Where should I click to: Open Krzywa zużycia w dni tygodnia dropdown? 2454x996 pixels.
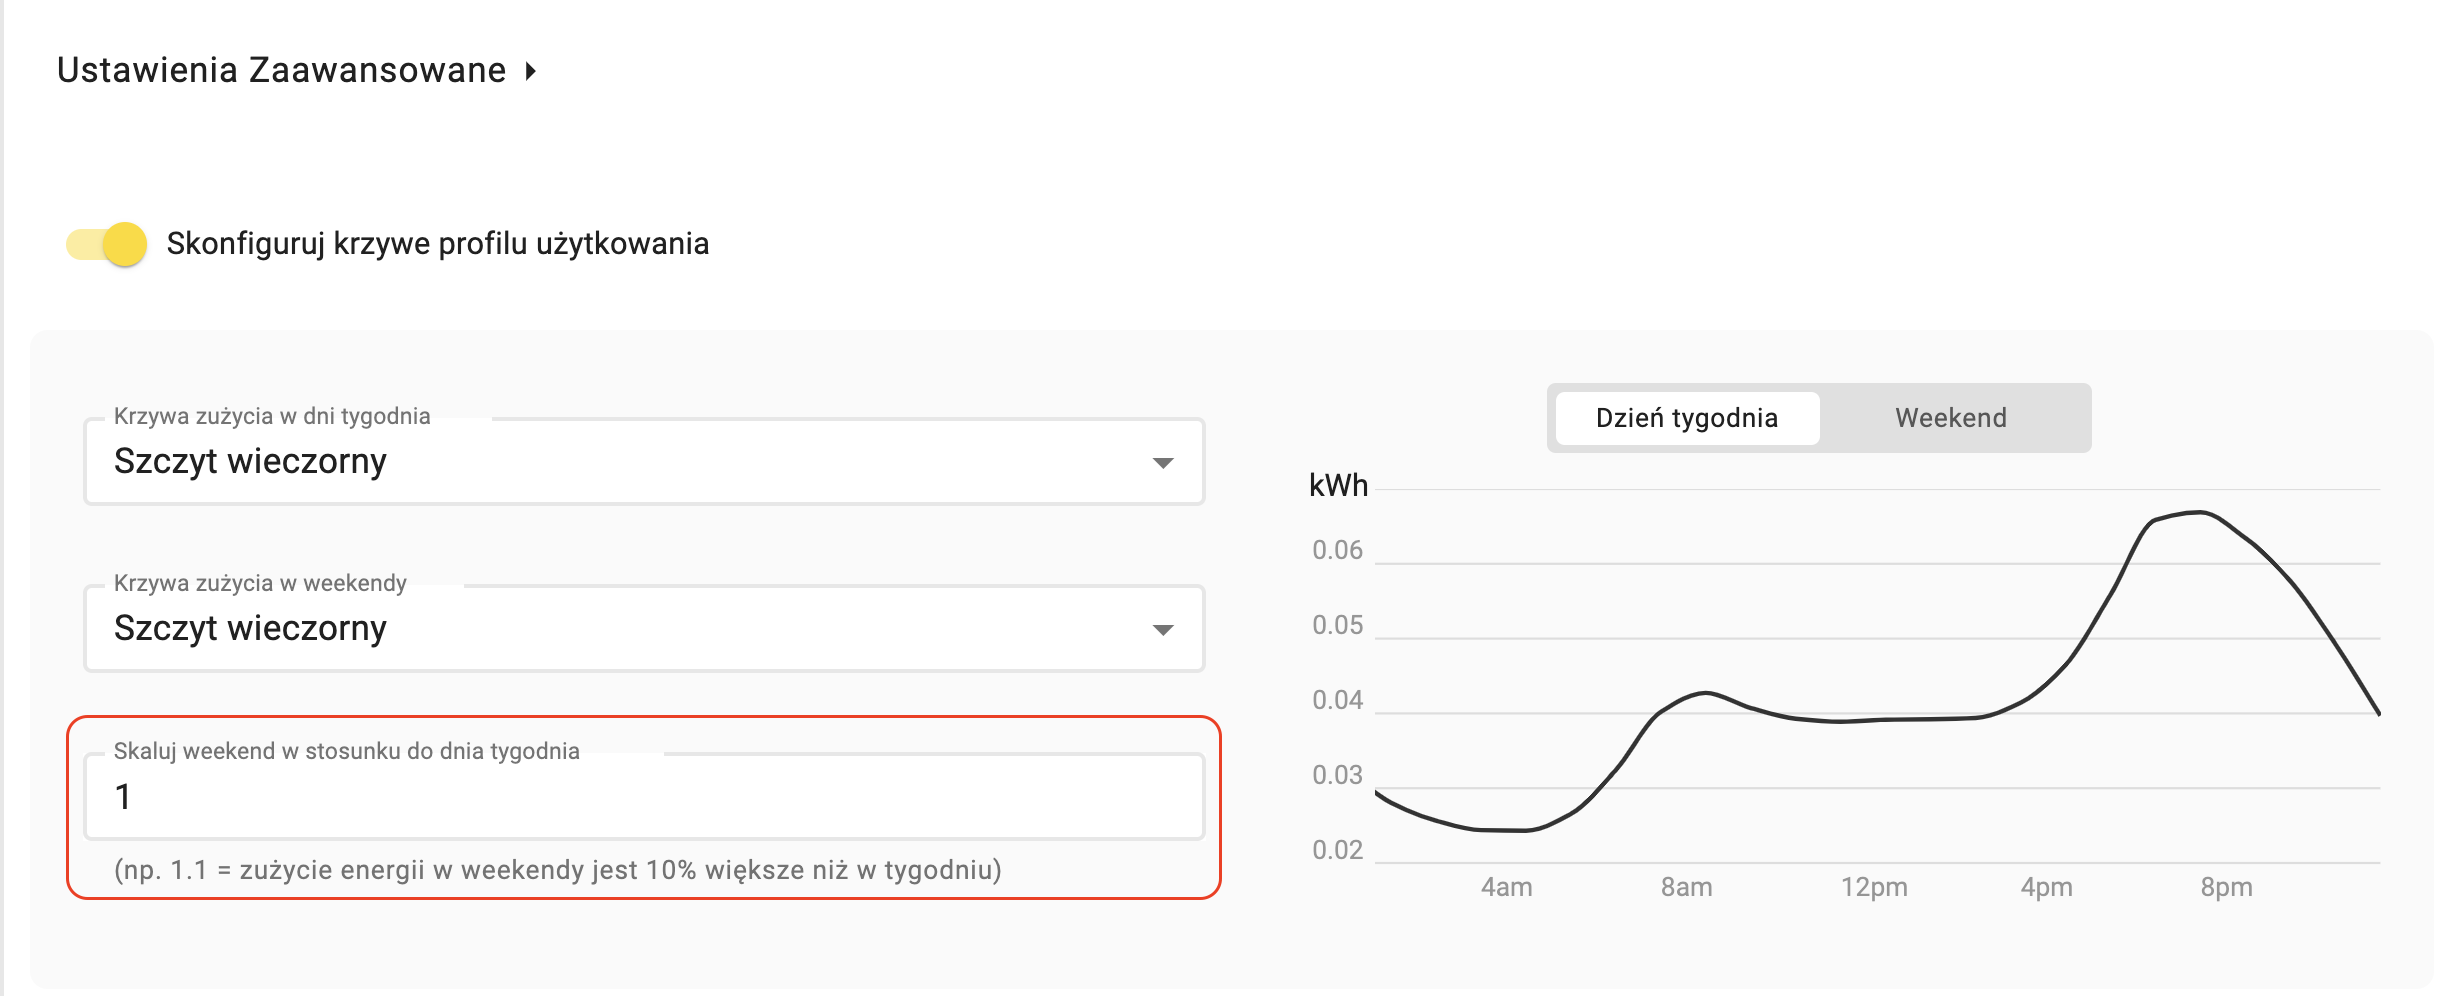(644, 462)
